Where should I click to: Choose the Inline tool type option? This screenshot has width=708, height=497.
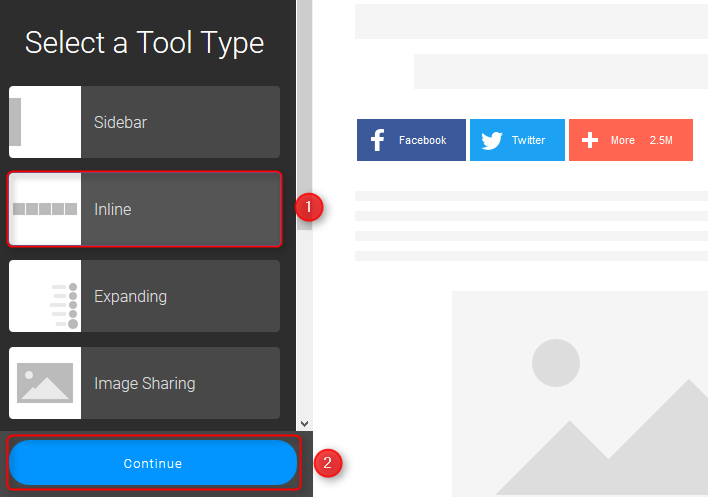144,209
